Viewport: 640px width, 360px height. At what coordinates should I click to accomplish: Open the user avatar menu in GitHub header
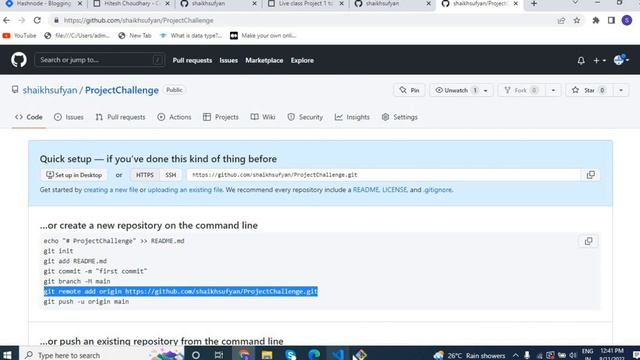(621, 60)
